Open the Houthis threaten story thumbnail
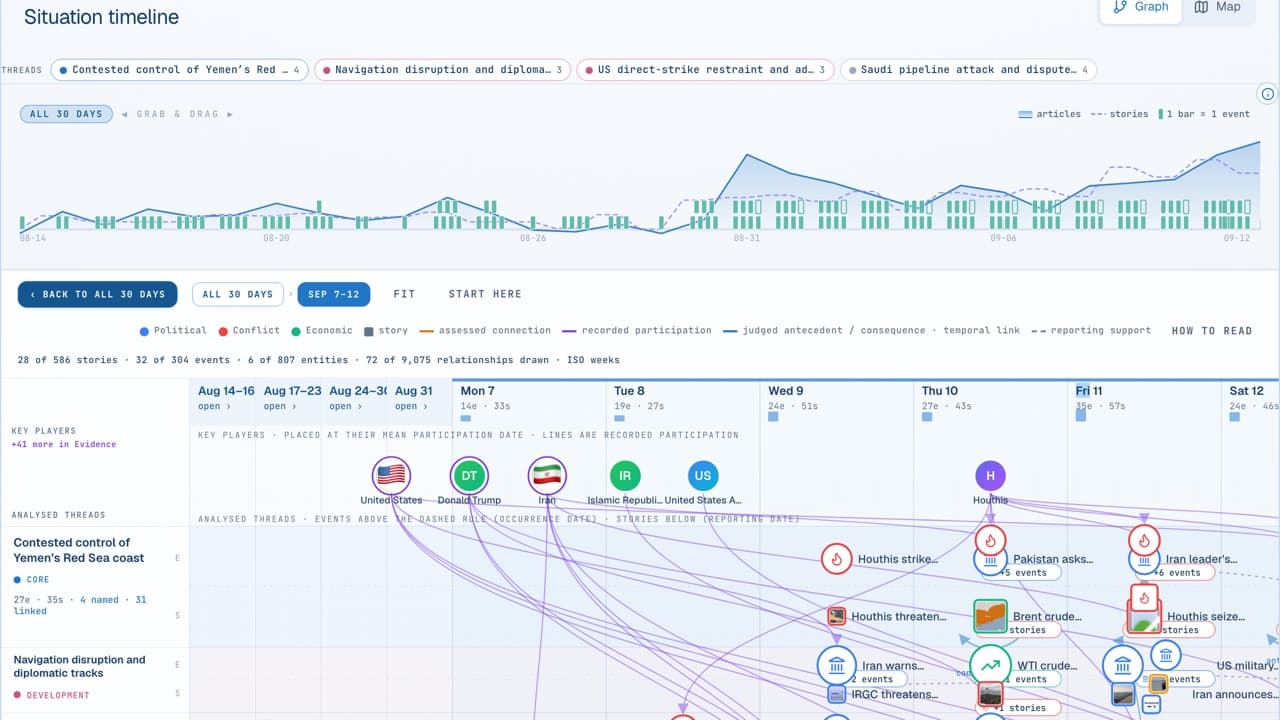Screen dimensions: 1280x720 (837, 616)
